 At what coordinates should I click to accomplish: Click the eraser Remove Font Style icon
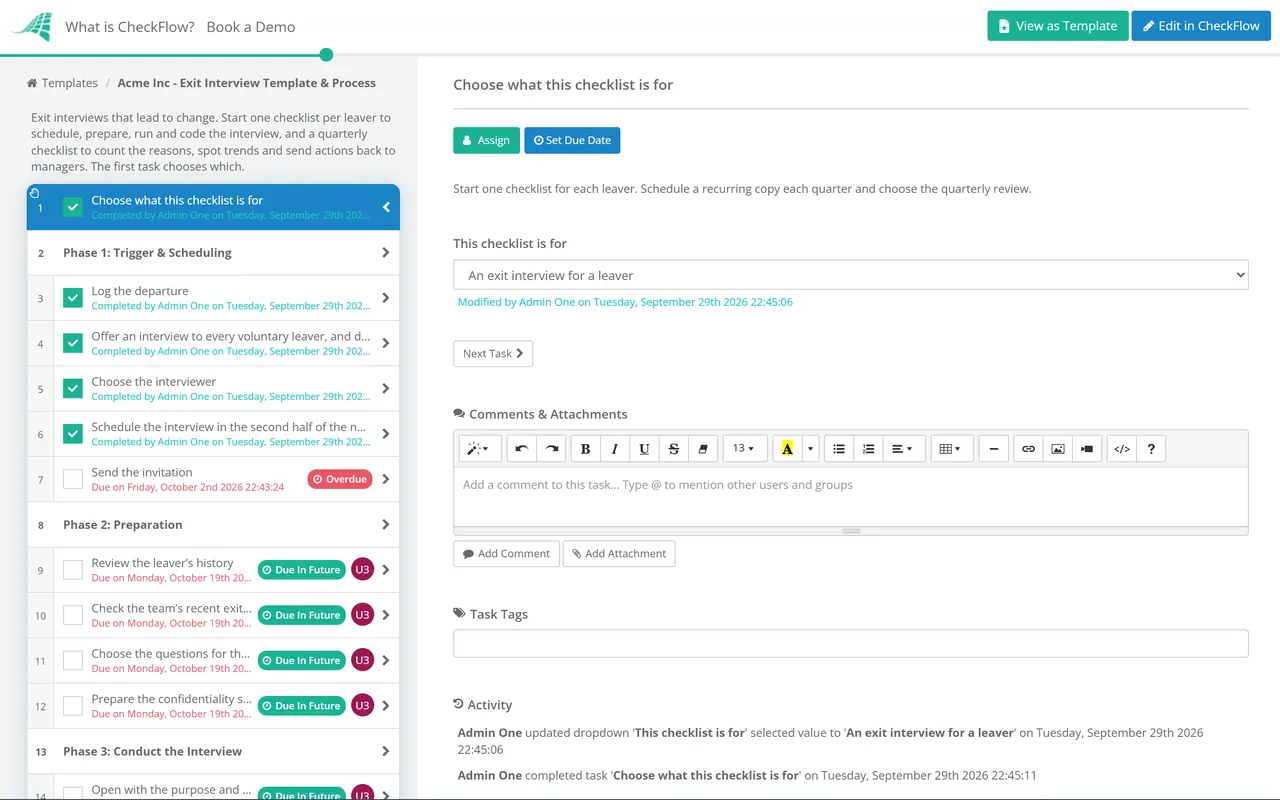click(702, 449)
